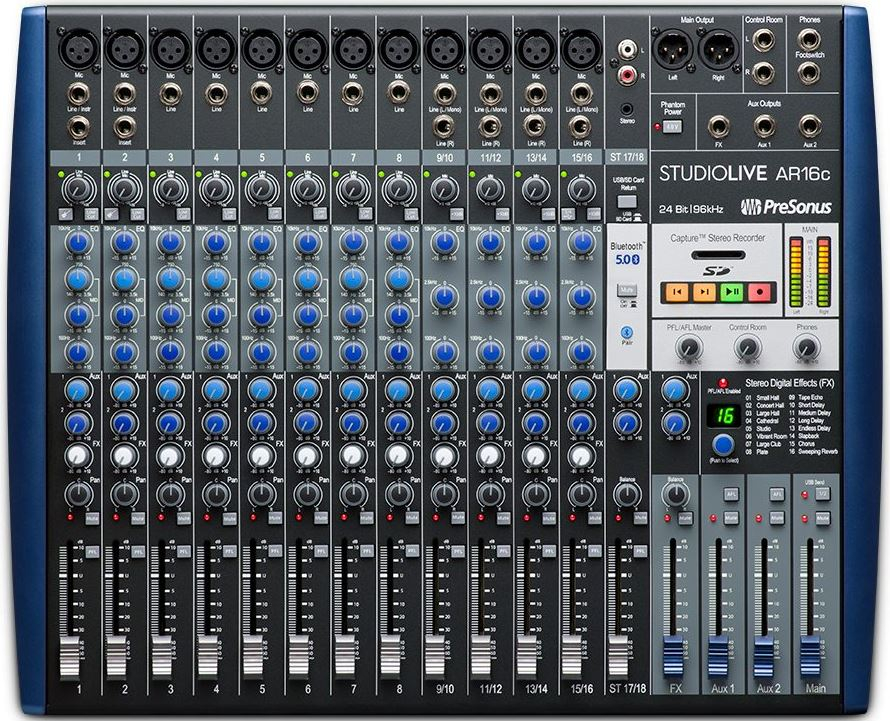Click the red record button
This screenshot has width=890, height=721.
point(759,292)
